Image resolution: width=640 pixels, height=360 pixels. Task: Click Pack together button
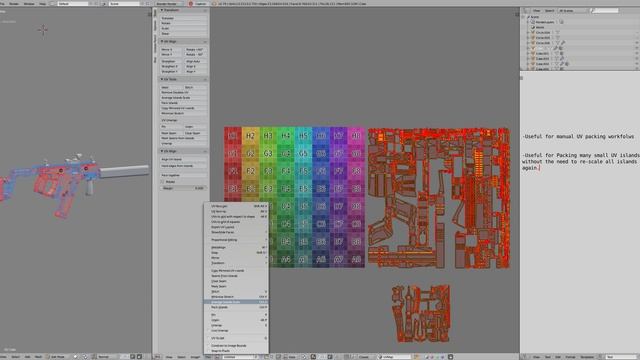pyautogui.click(x=183, y=175)
